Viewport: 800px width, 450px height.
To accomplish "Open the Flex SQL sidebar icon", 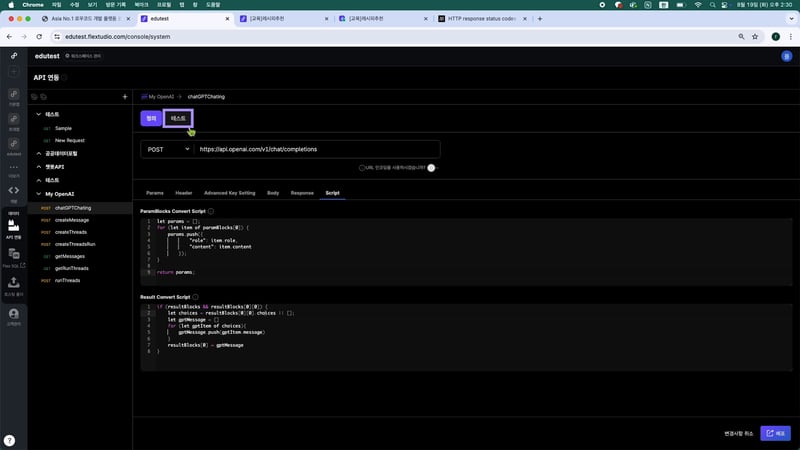I will 14,256.
